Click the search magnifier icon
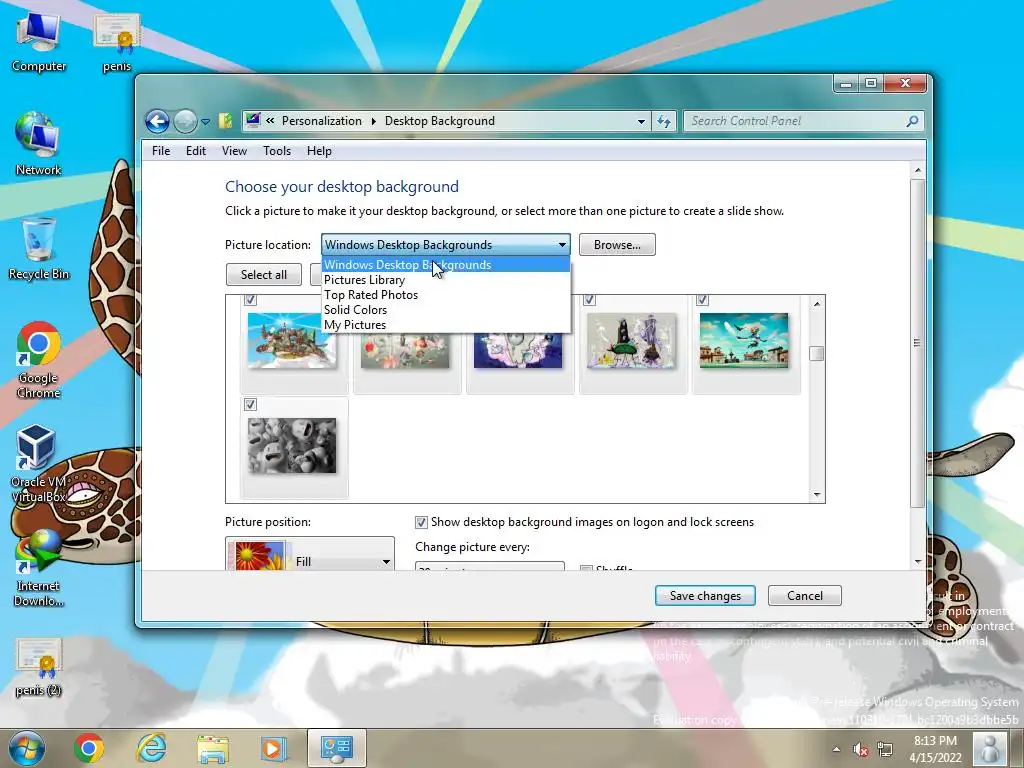Viewport: 1024px width, 768px height. pyautogui.click(x=912, y=121)
